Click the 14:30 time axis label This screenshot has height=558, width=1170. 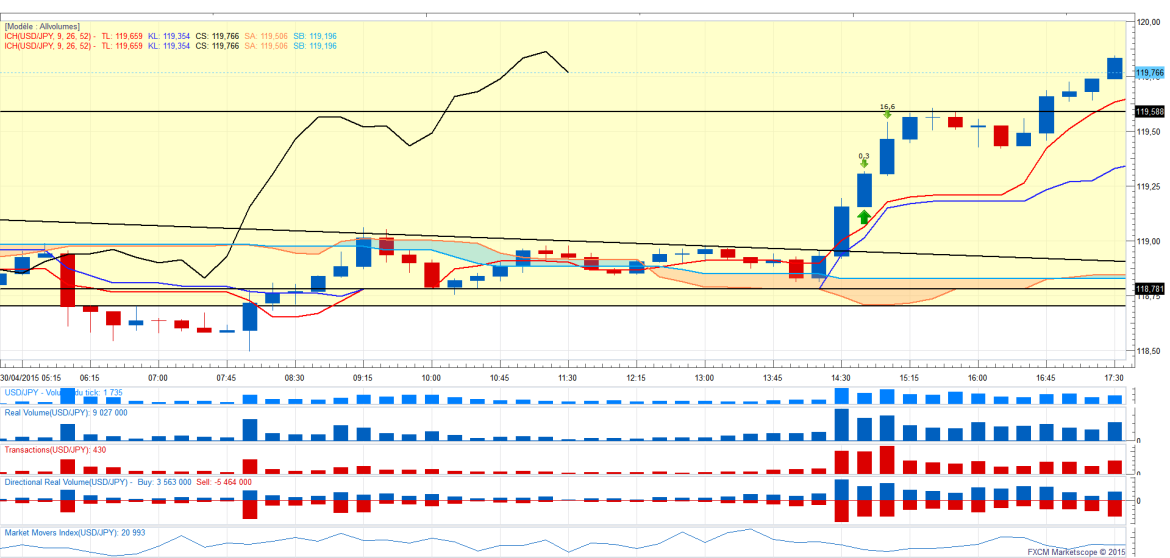coord(840,378)
